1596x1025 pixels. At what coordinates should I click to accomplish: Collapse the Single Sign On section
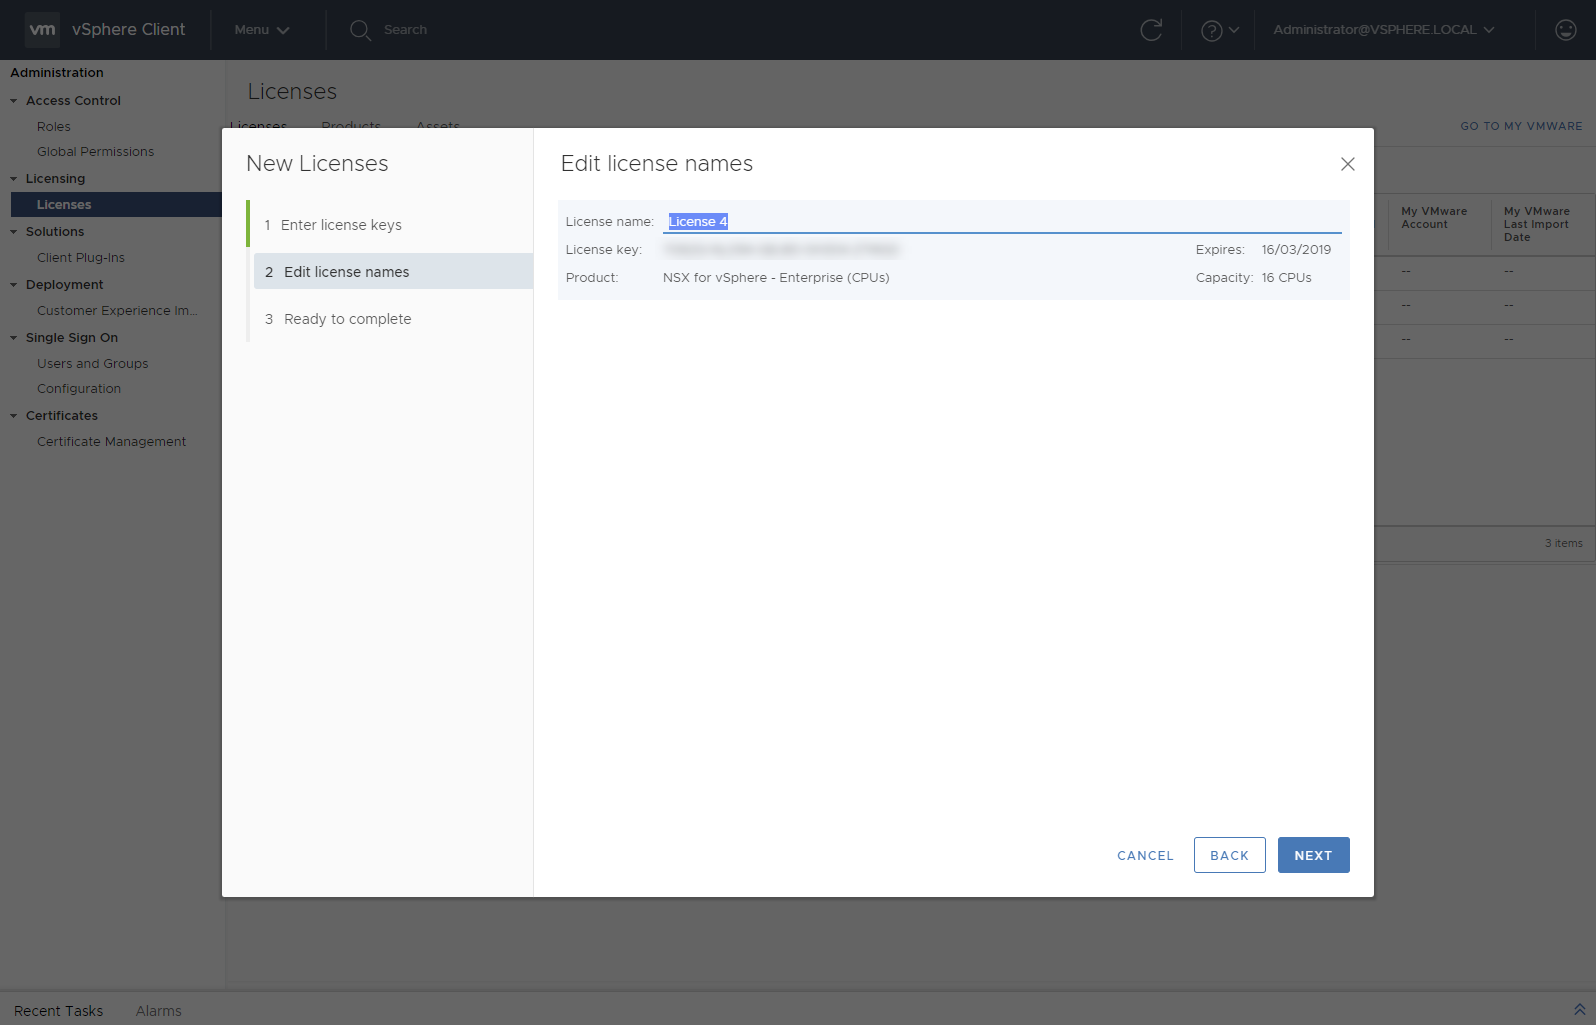click(14, 338)
